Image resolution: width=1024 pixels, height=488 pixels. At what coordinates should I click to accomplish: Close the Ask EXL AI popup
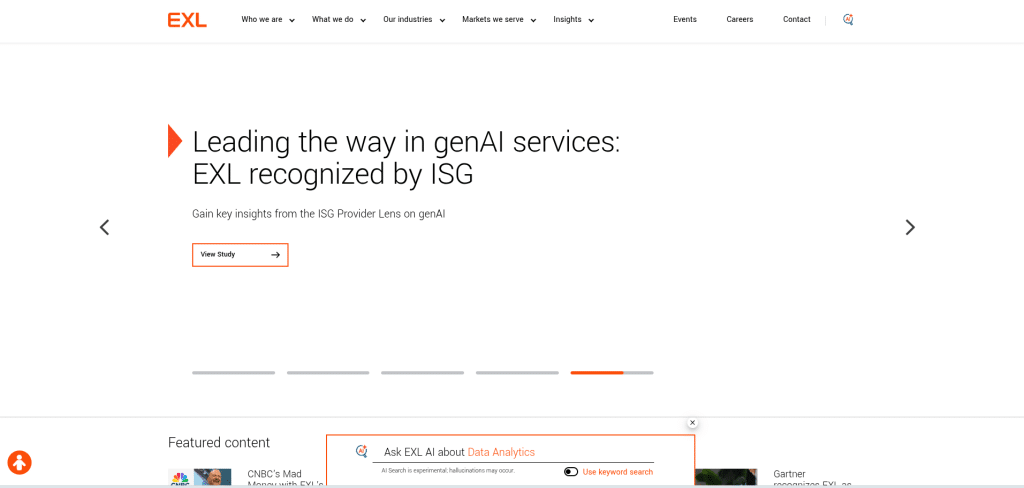692,423
